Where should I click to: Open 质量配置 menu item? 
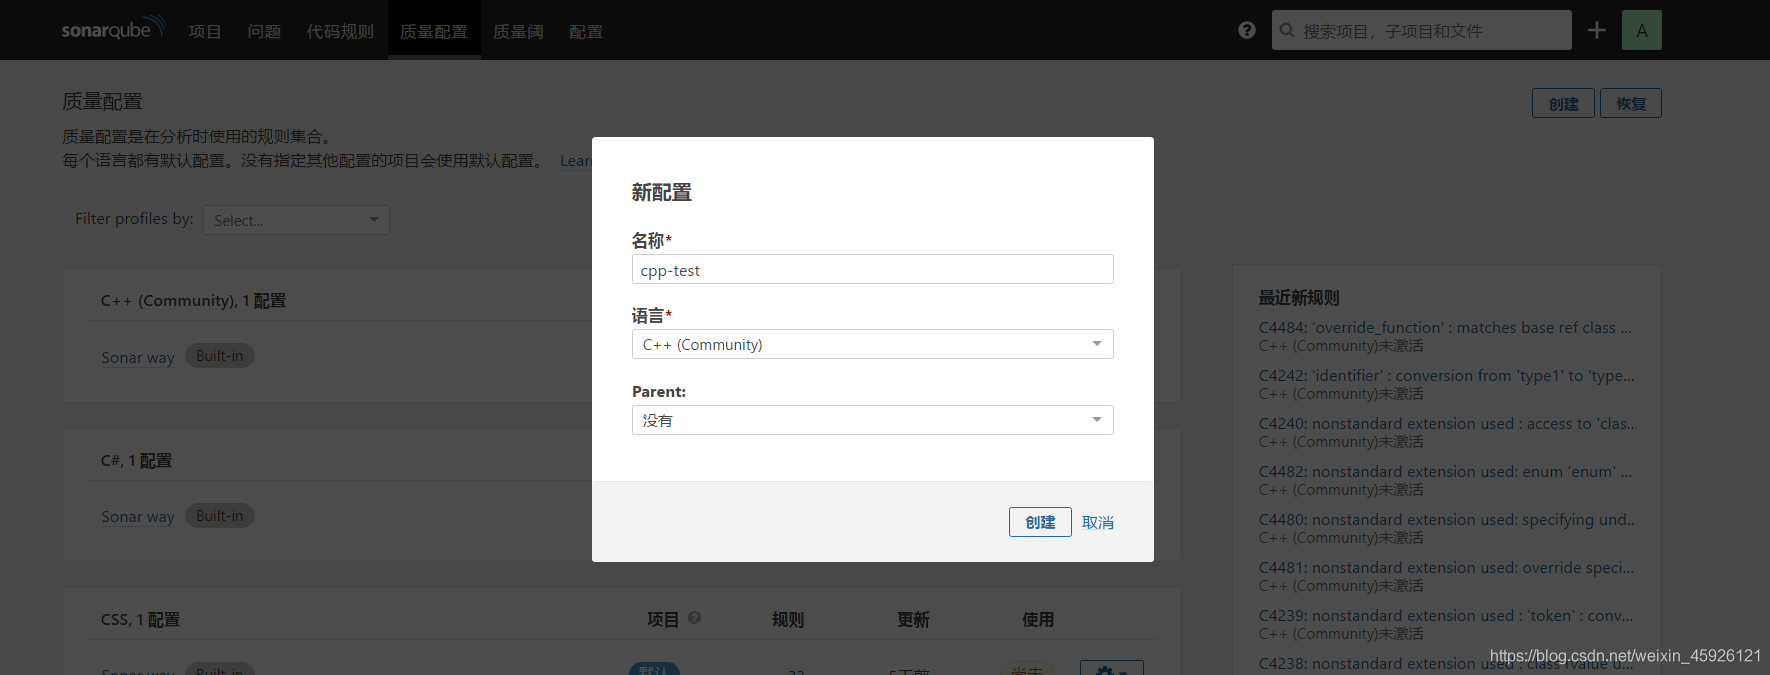[x=434, y=31]
